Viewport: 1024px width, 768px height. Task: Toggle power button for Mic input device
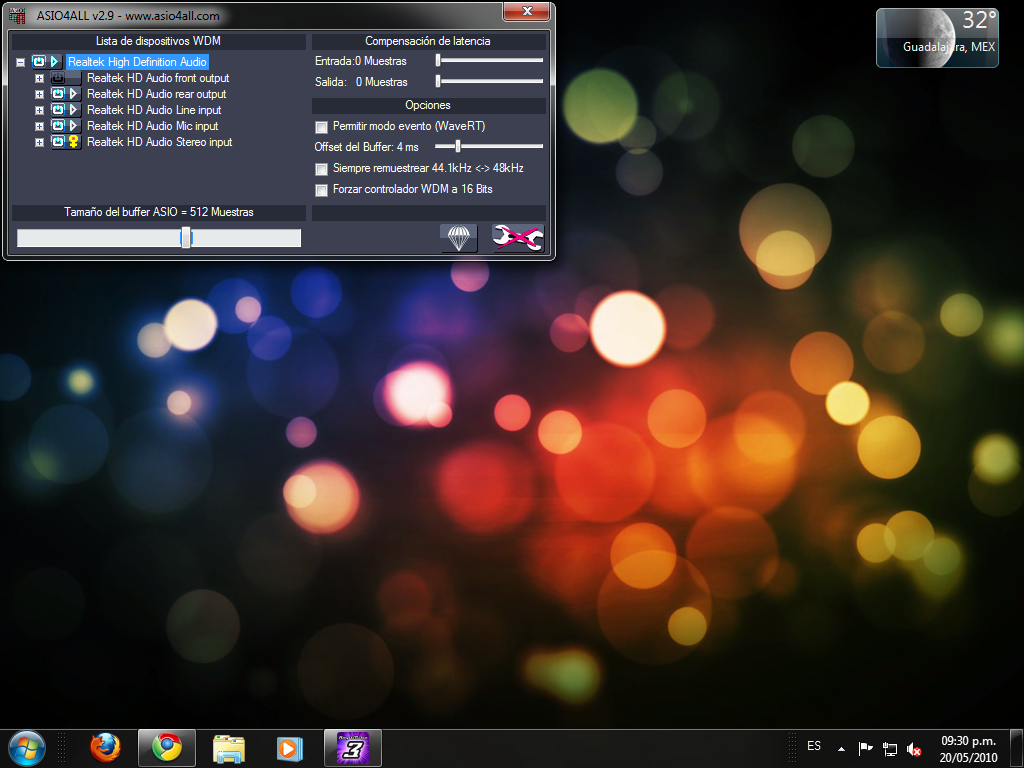click(x=58, y=125)
